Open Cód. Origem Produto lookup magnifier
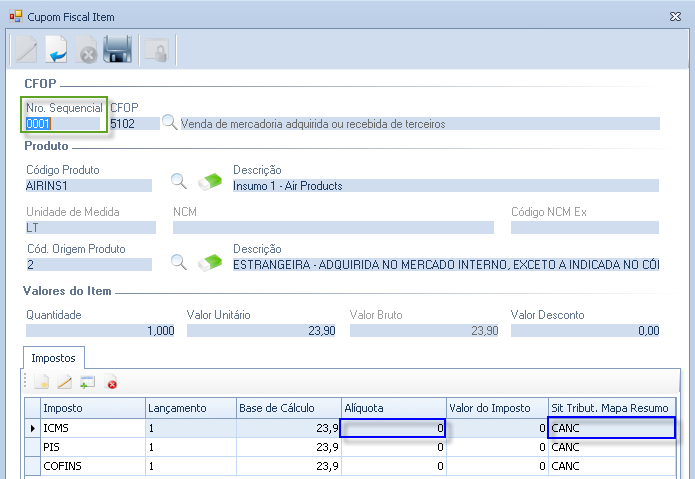The width and height of the screenshot is (695, 479). [x=178, y=262]
